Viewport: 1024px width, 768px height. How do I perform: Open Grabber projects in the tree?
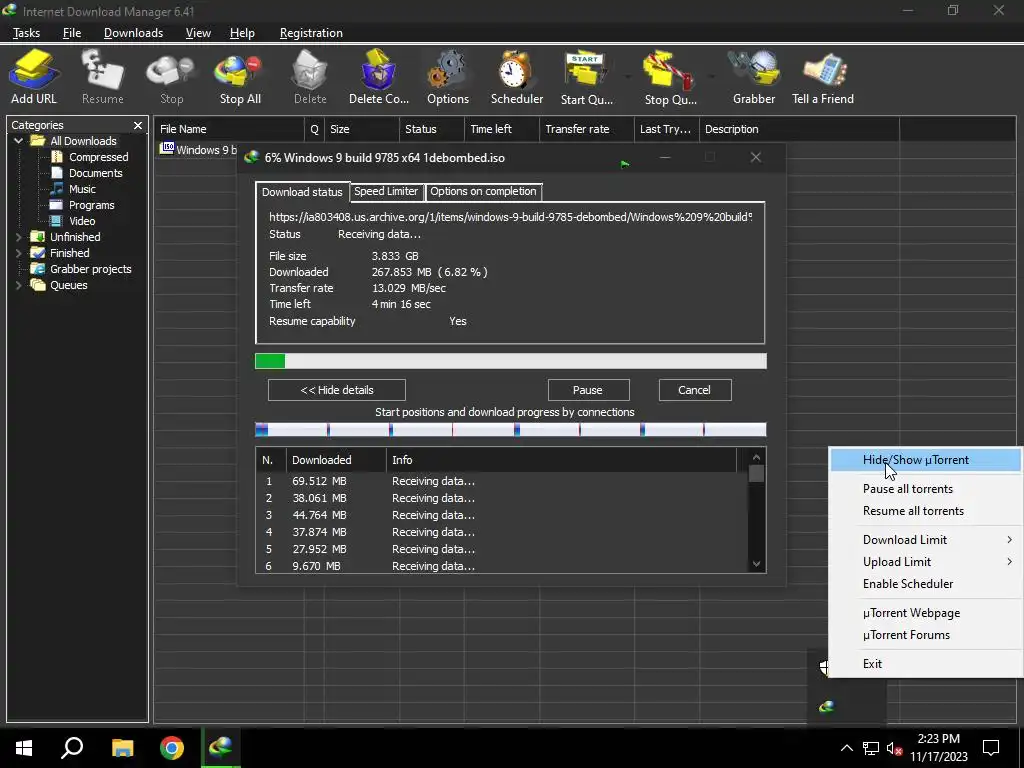tap(91, 269)
